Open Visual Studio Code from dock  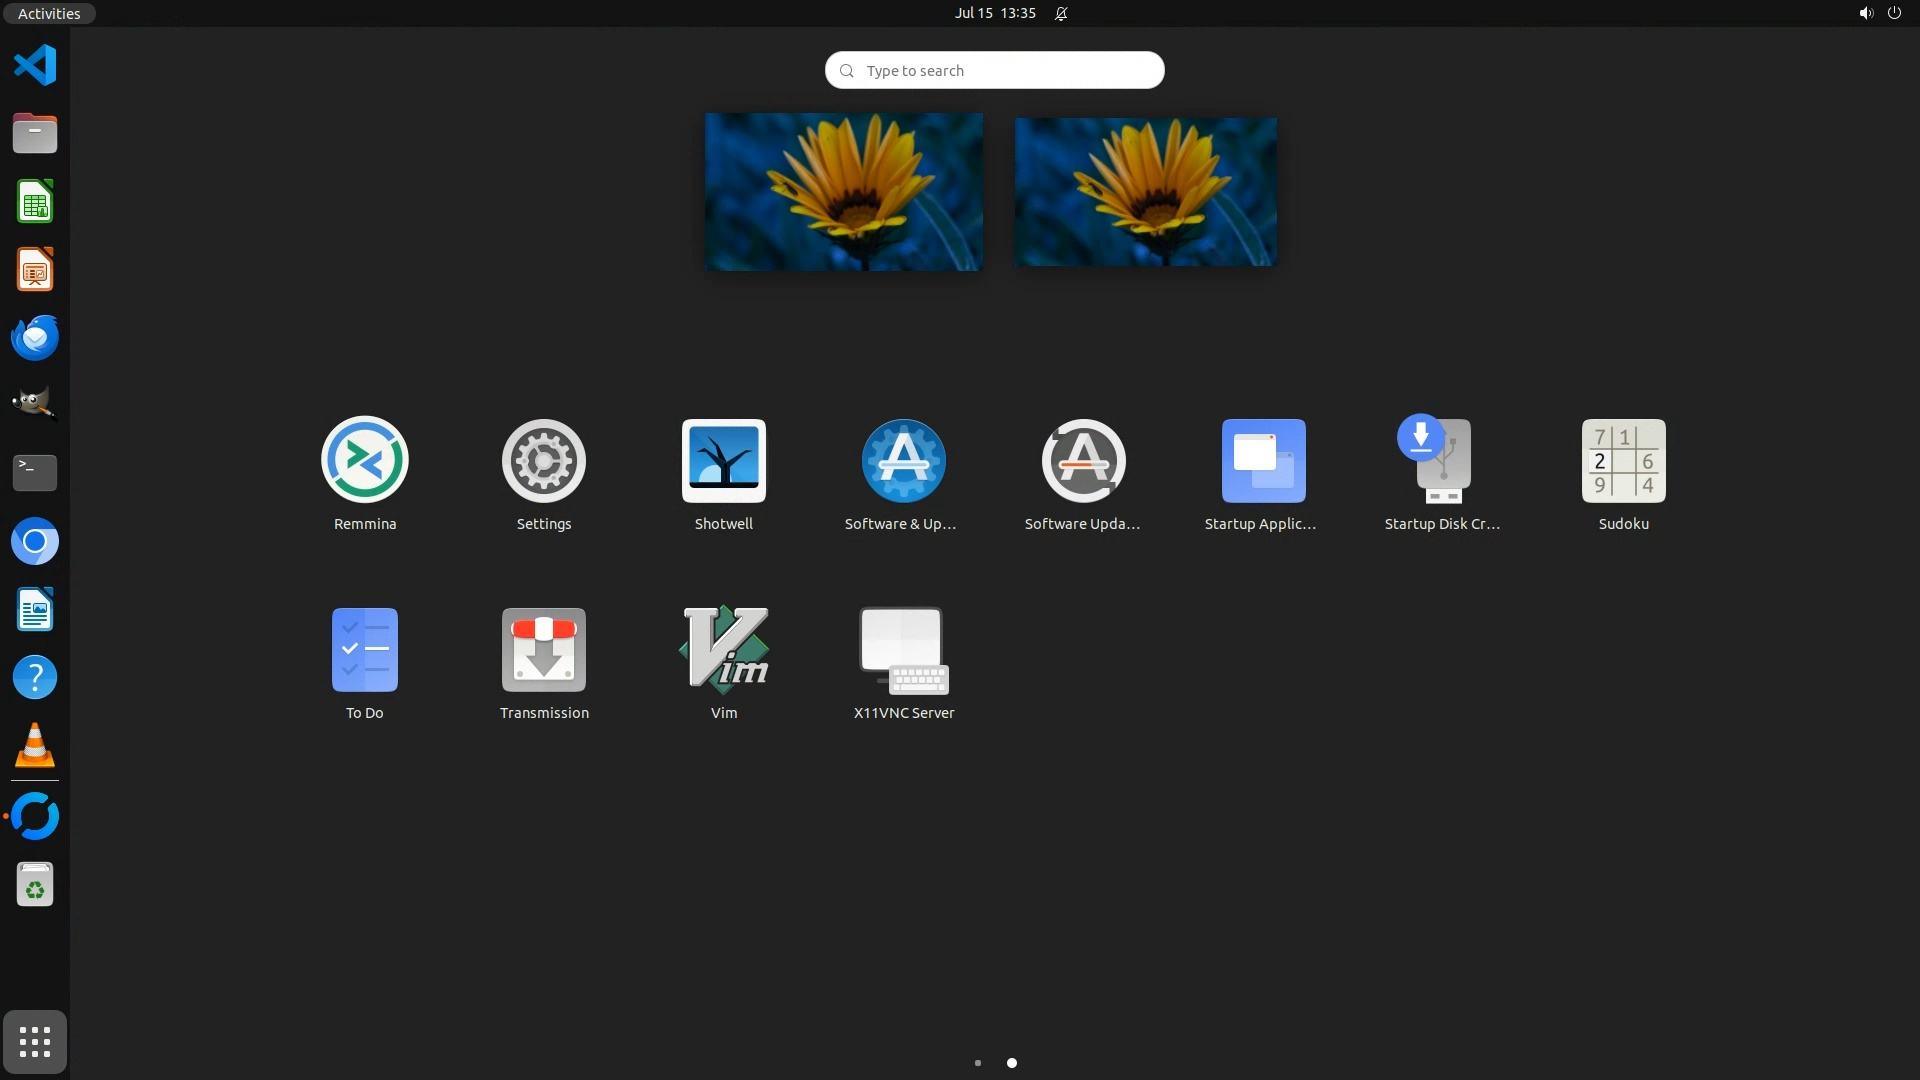(35, 66)
